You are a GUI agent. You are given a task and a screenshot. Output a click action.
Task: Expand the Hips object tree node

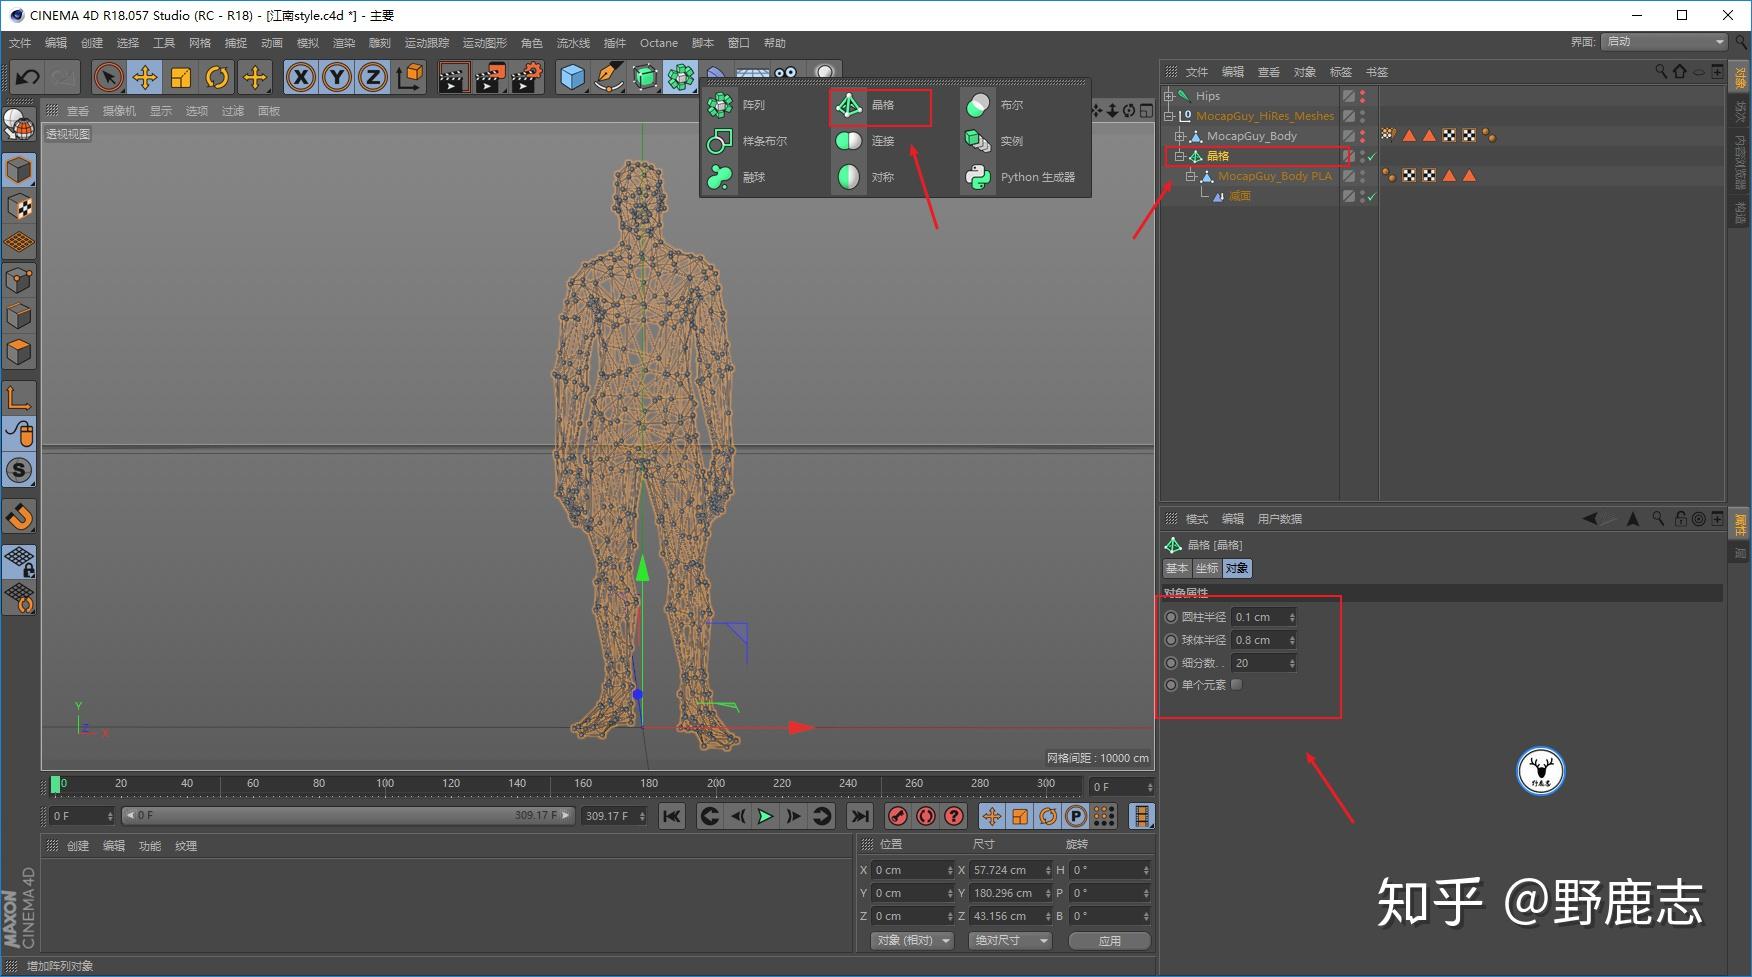click(x=1168, y=96)
